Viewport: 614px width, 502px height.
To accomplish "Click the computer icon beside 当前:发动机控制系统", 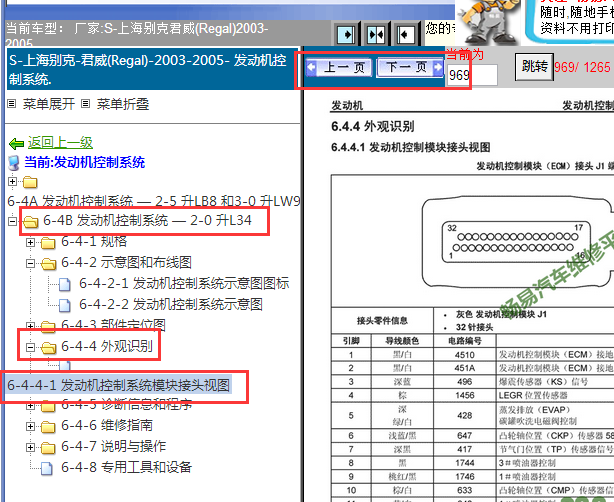I will tap(14, 163).
